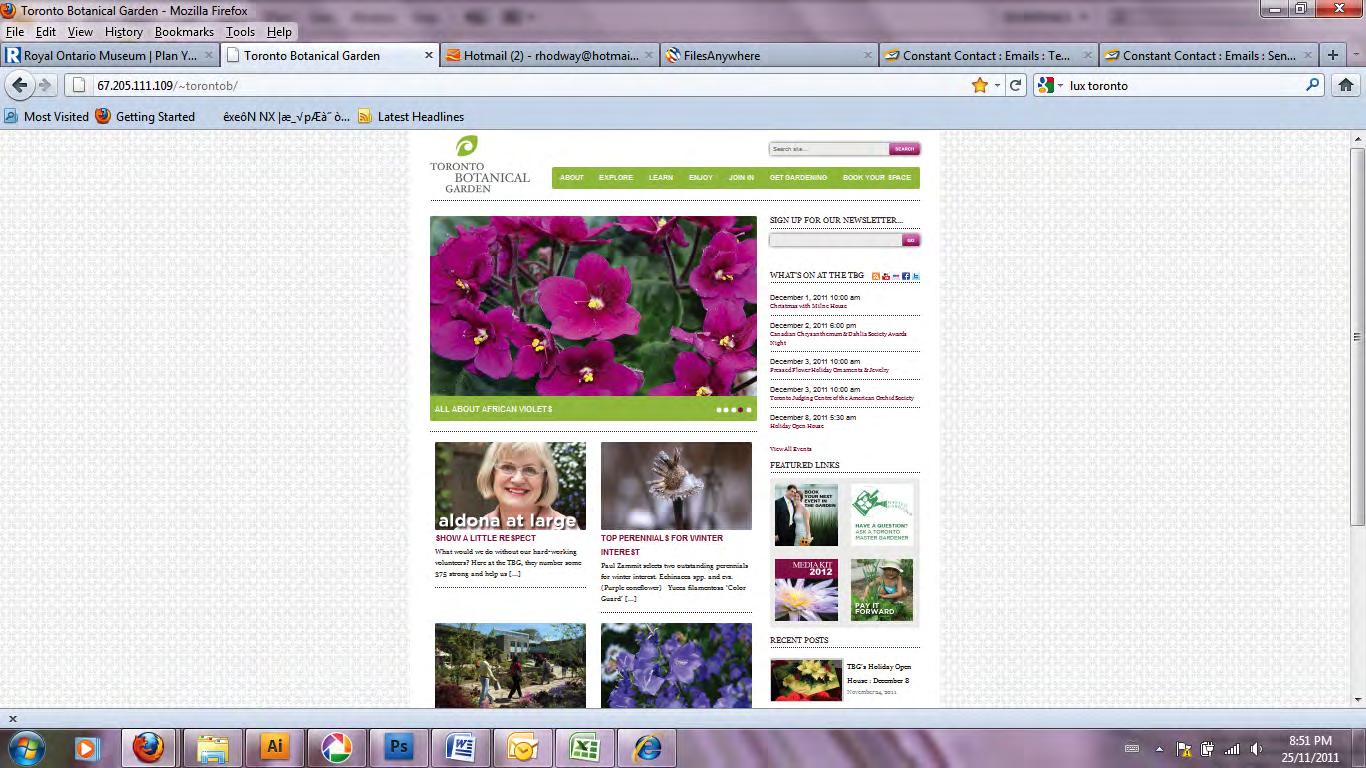Switch to Adobe Illustrator in the taskbar
Screen dimensions: 1366x768
(x=273, y=748)
